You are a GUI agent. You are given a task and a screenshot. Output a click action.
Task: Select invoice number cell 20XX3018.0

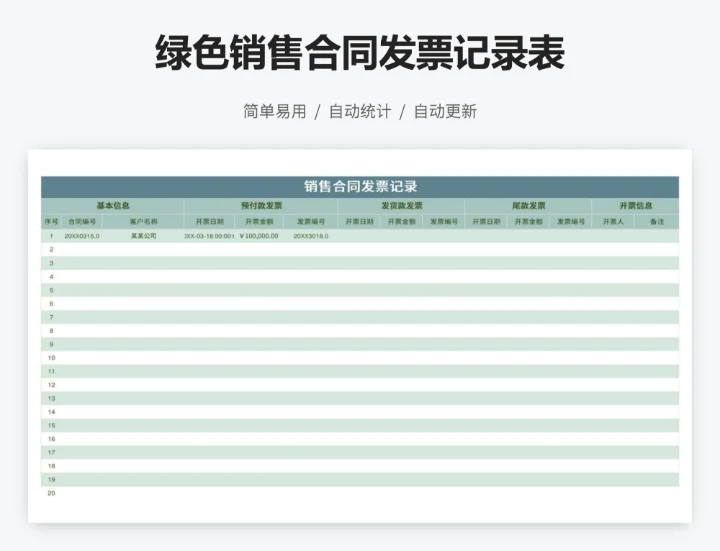click(311, 236)
